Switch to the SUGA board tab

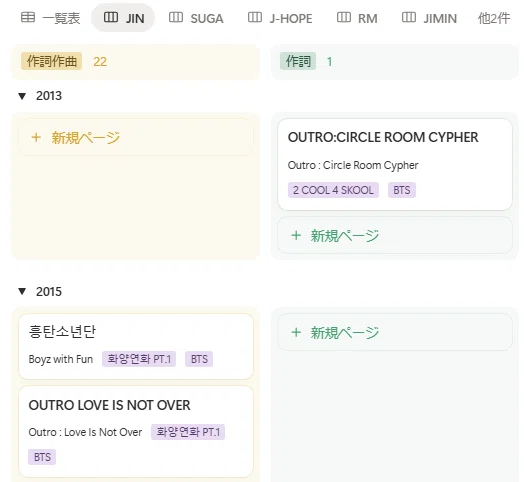click(x=196, y=18)
